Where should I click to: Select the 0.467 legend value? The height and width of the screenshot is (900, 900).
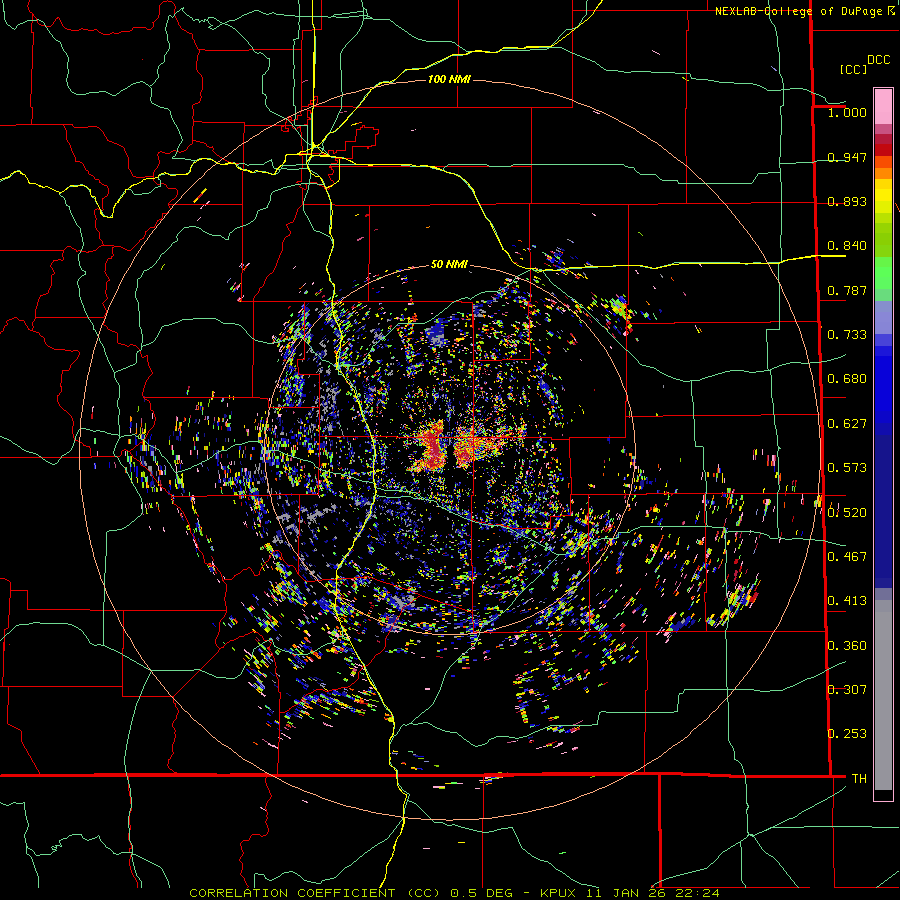(847, 556)
